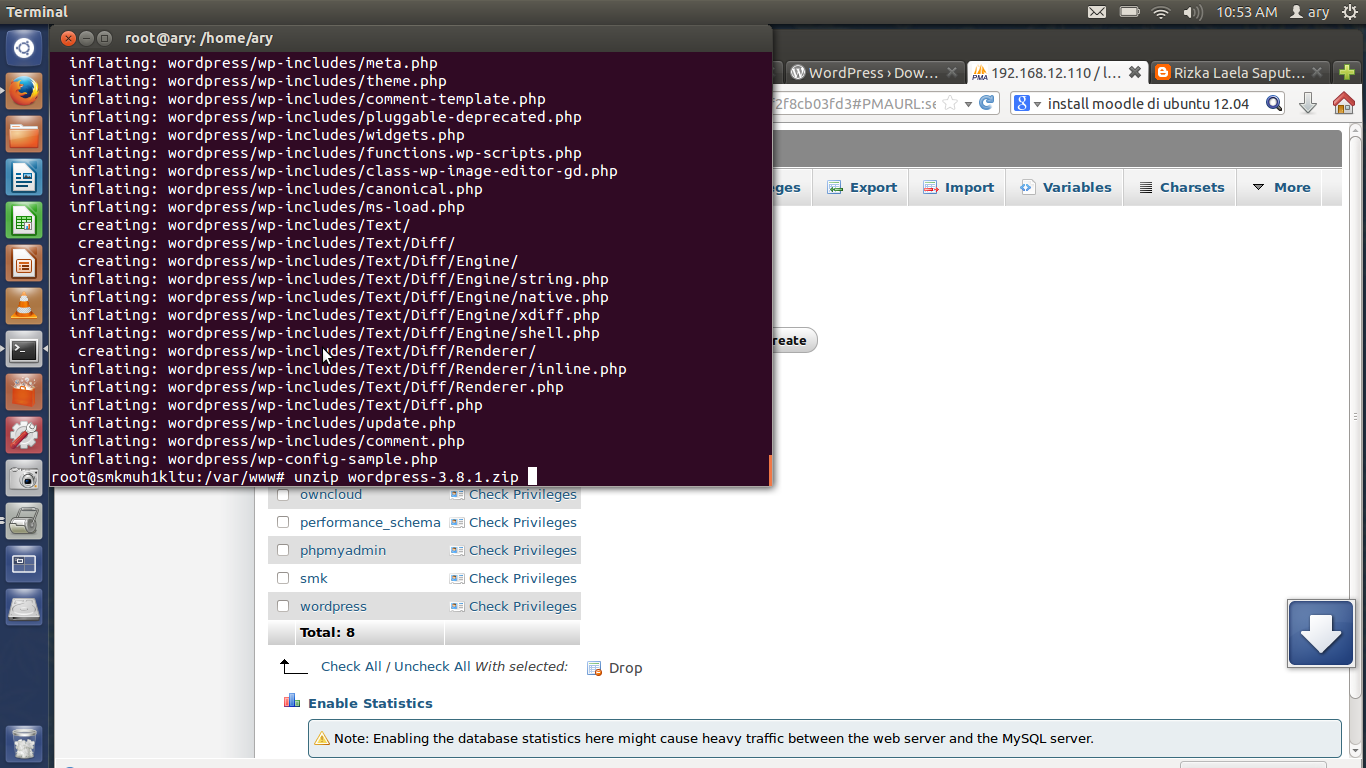Viewport: 1366px width, 768px height.
Task: Click the Firefox URL address bar
Action: pyautogui.click(x=855, y=103)
